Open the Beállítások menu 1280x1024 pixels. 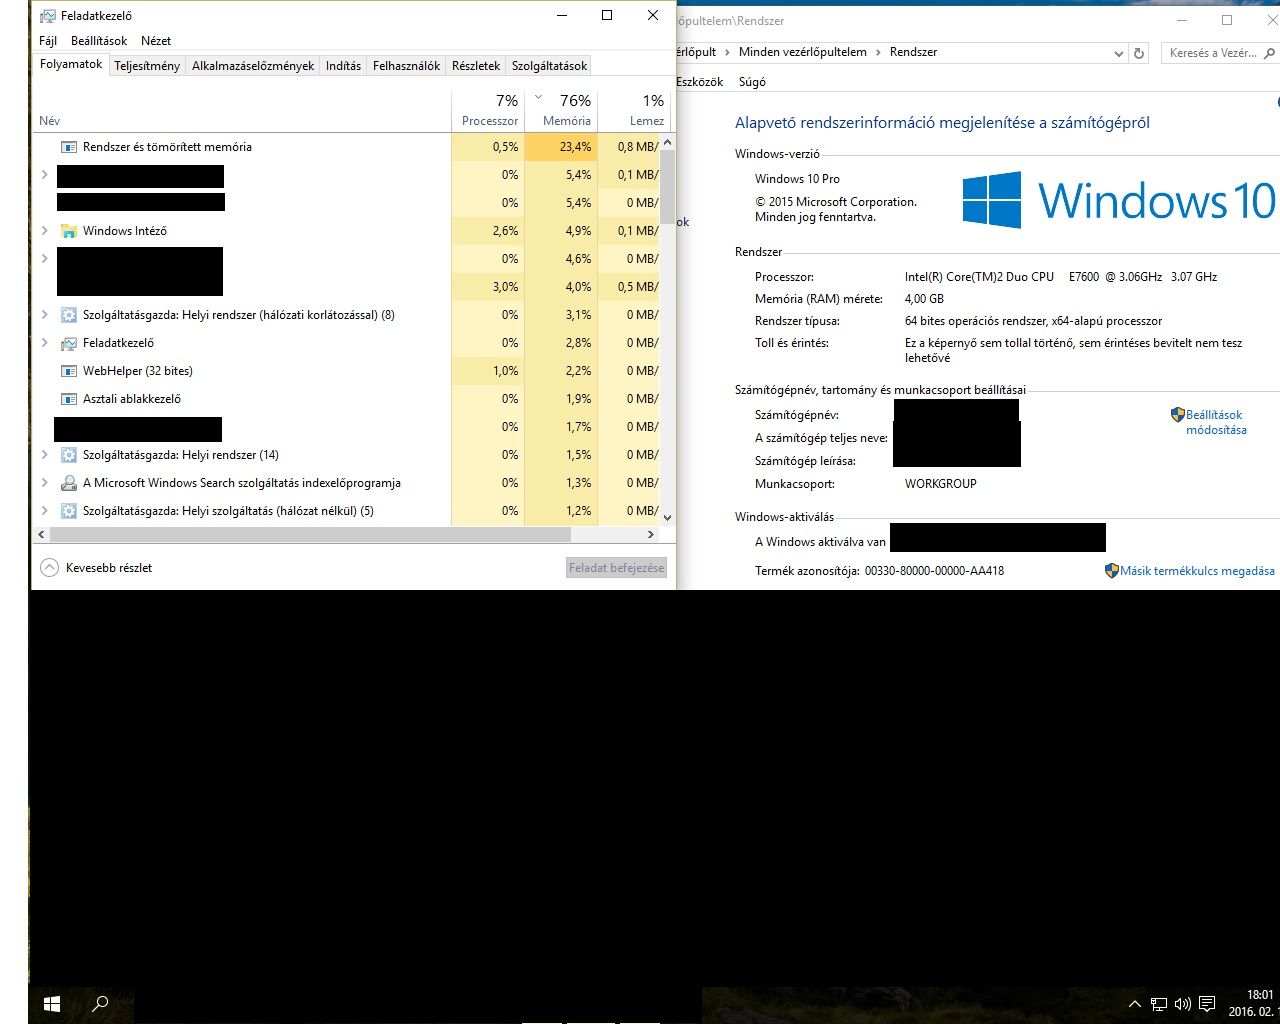click(x=99, y=41)
